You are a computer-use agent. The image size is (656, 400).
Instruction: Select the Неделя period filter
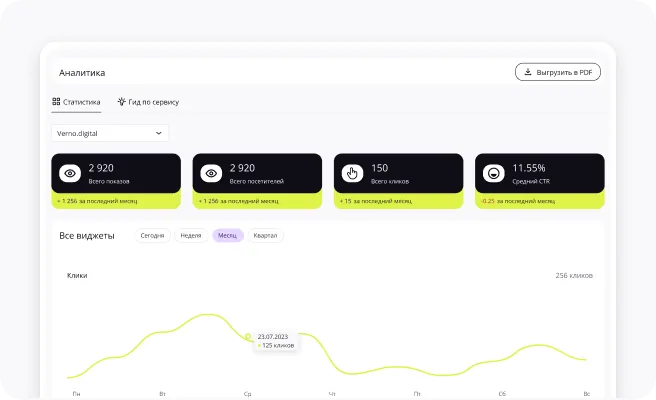click(191, 236)
